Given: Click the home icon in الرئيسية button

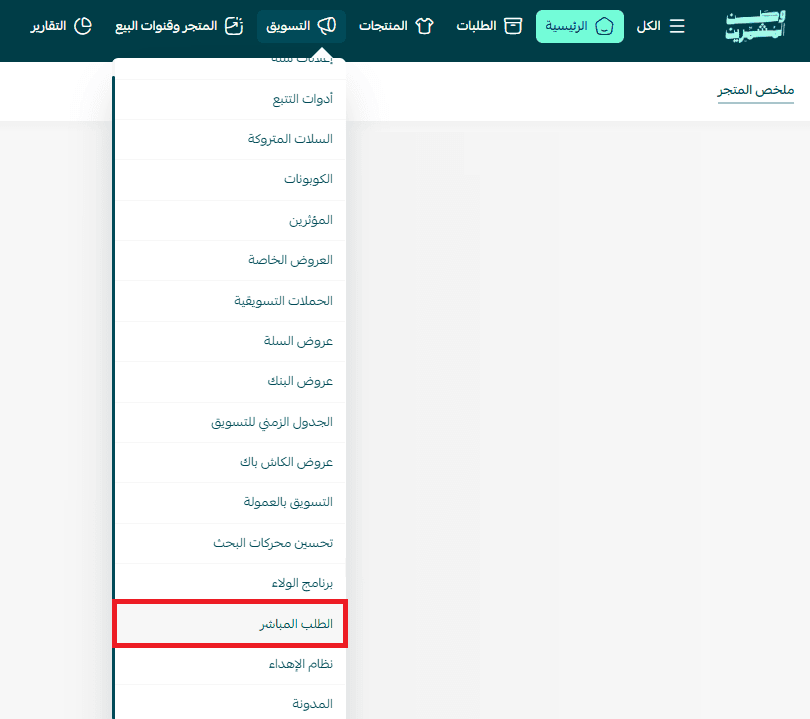Looking at the screenshot, I should 604,26.
